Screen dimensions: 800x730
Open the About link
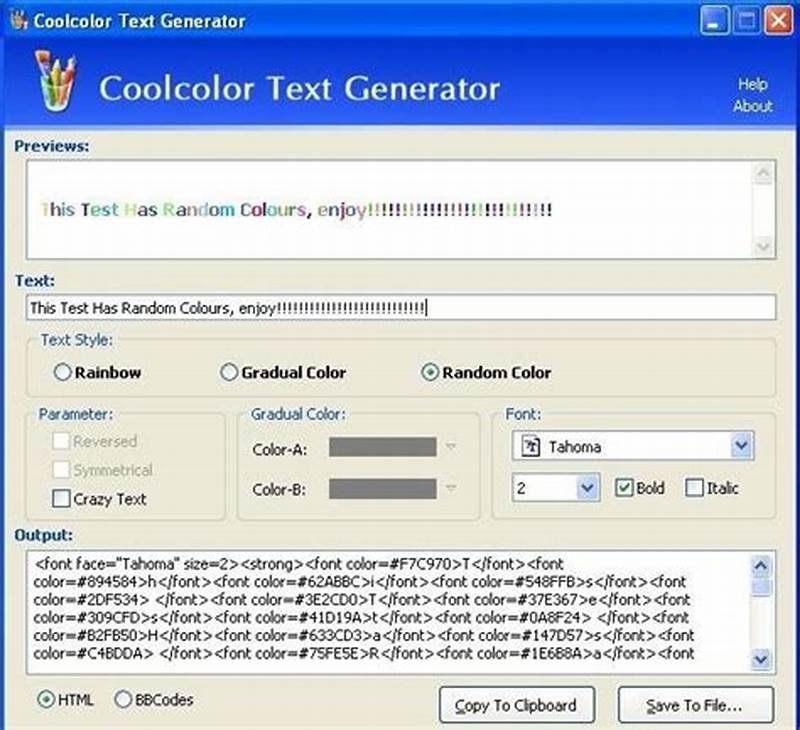click(752, 103)
